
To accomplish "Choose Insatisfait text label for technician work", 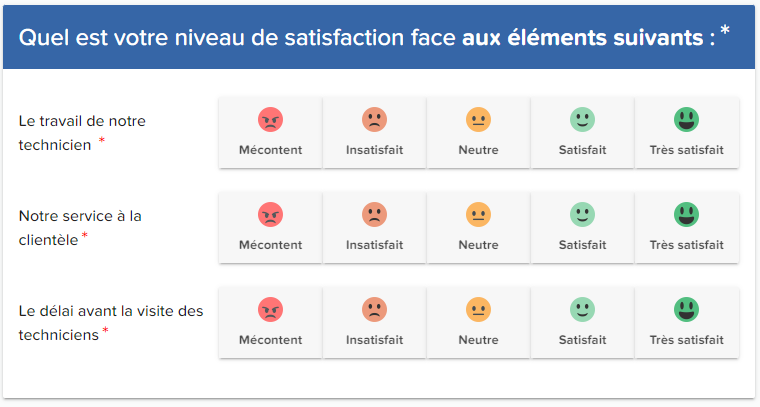I will 375,150.
